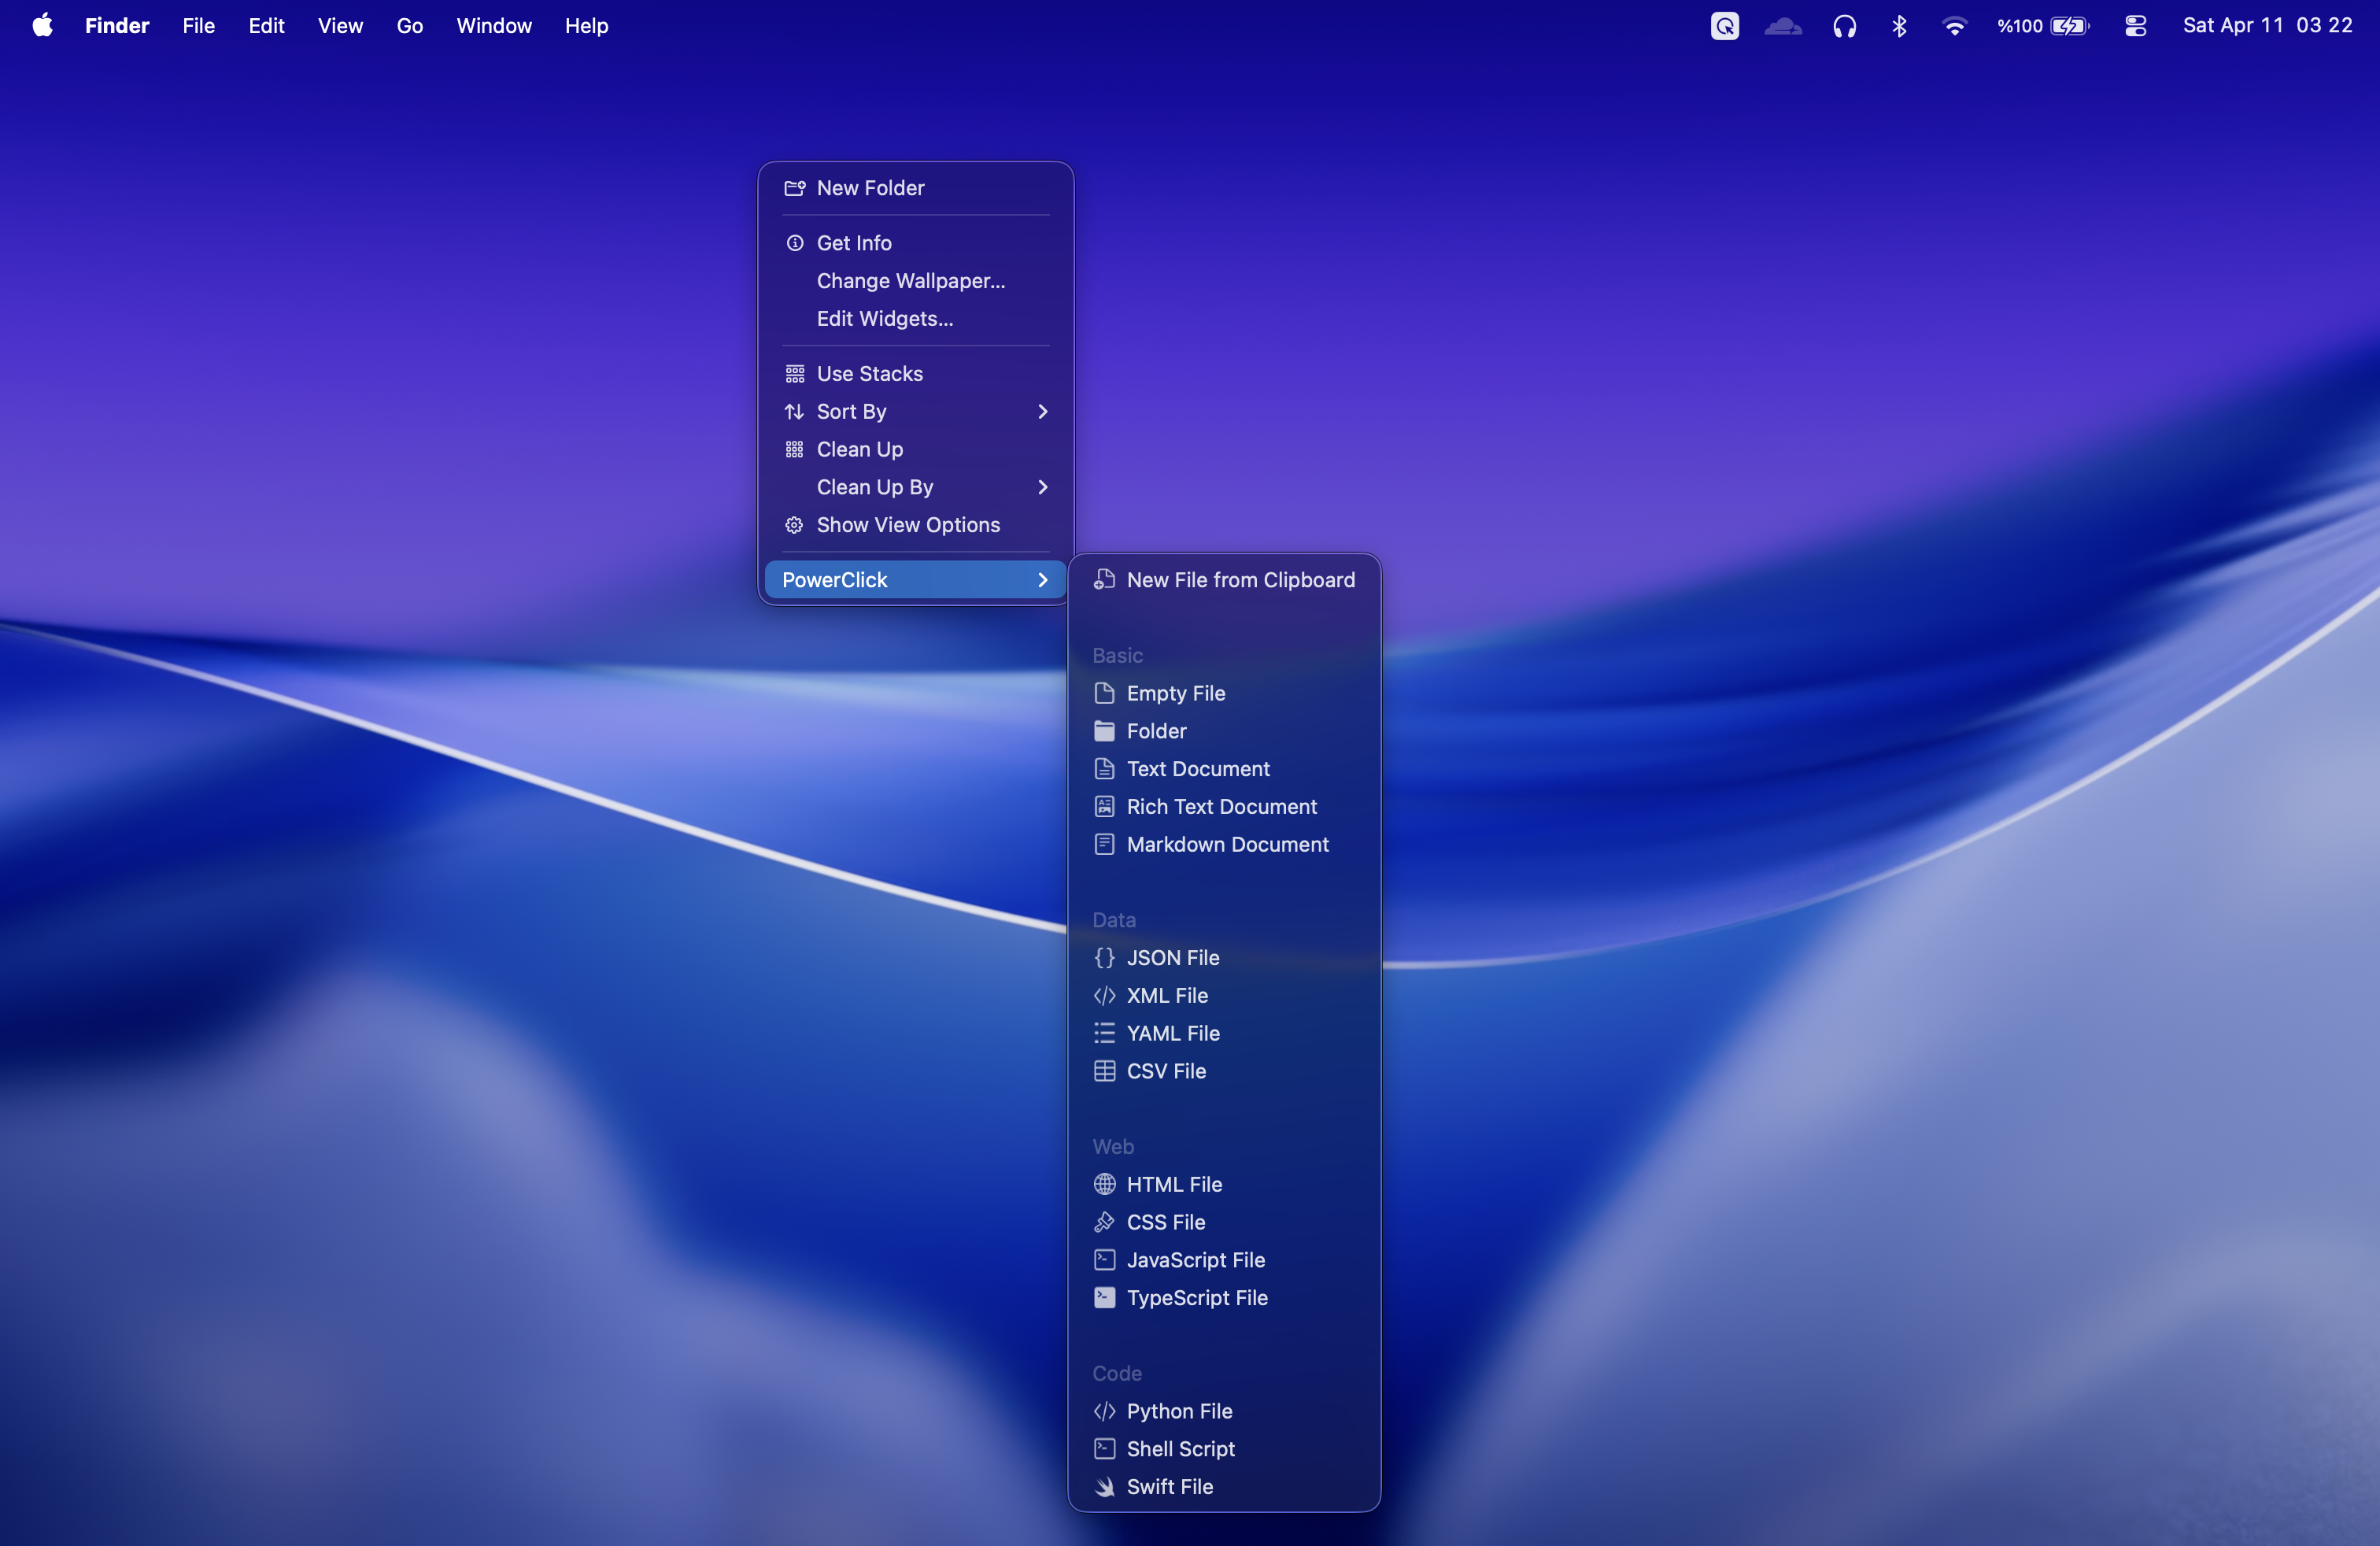The image size is (2380, 1546).
Task: Click the New File from Clipboard icon
Action: [1104, 580]
